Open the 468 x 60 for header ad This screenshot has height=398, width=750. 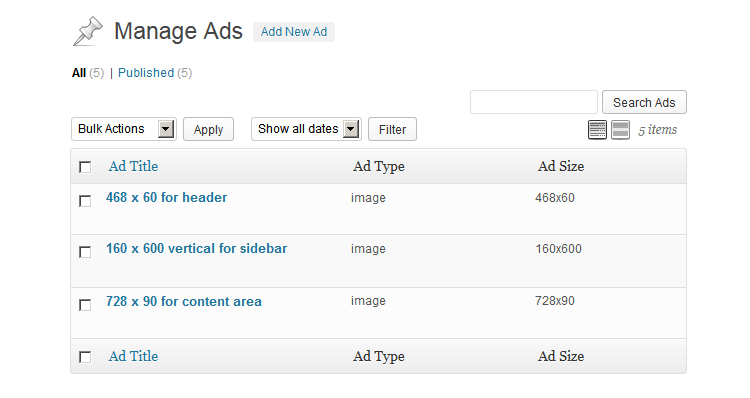click(x=166, y=198)
